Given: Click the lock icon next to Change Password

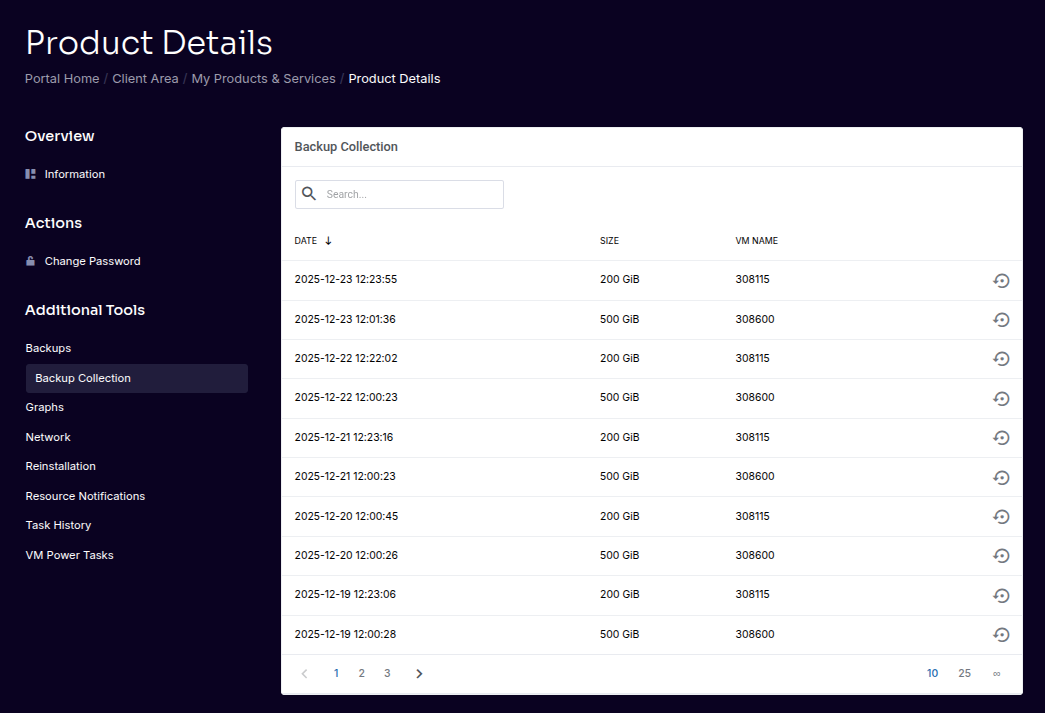Looking at the screenshot, I should tap(29, 261).
